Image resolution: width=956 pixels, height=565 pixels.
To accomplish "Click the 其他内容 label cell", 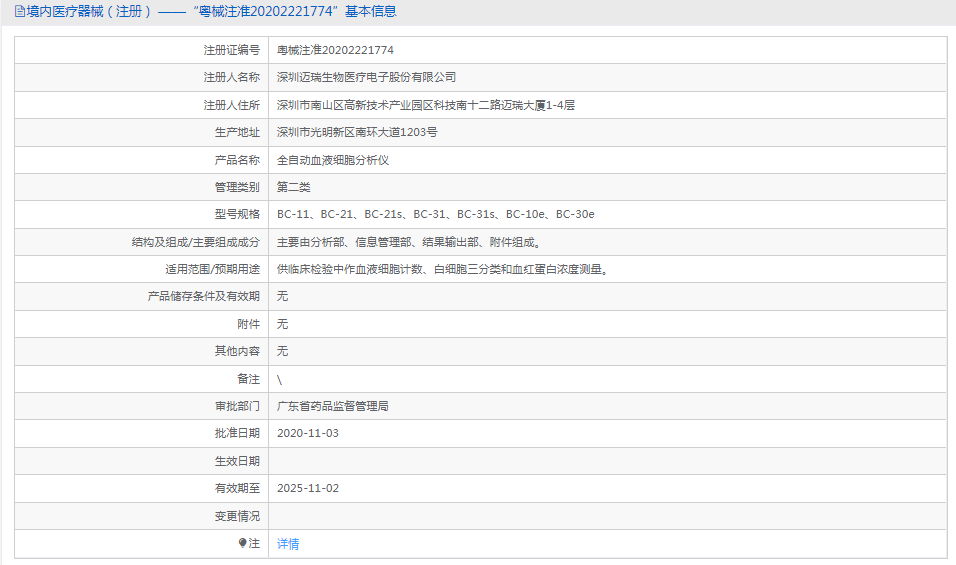I will (x=141, y=351).
